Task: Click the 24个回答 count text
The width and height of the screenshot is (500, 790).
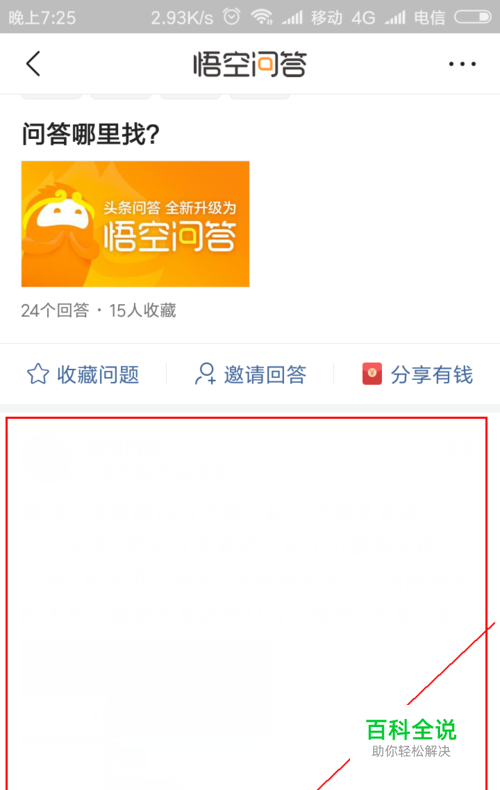Action: coord(55,310)
